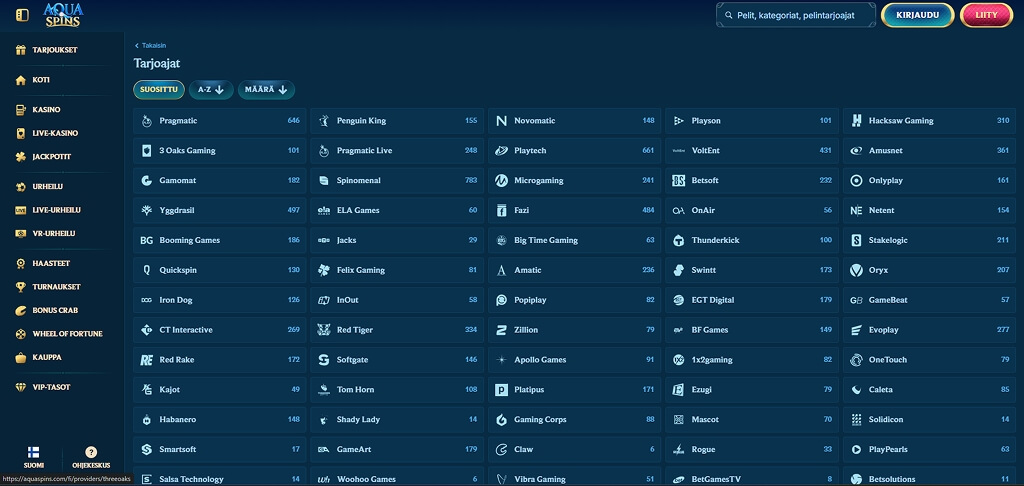Open Wheel of Fortune icon
1024x486 pixels.
[21, 334]
